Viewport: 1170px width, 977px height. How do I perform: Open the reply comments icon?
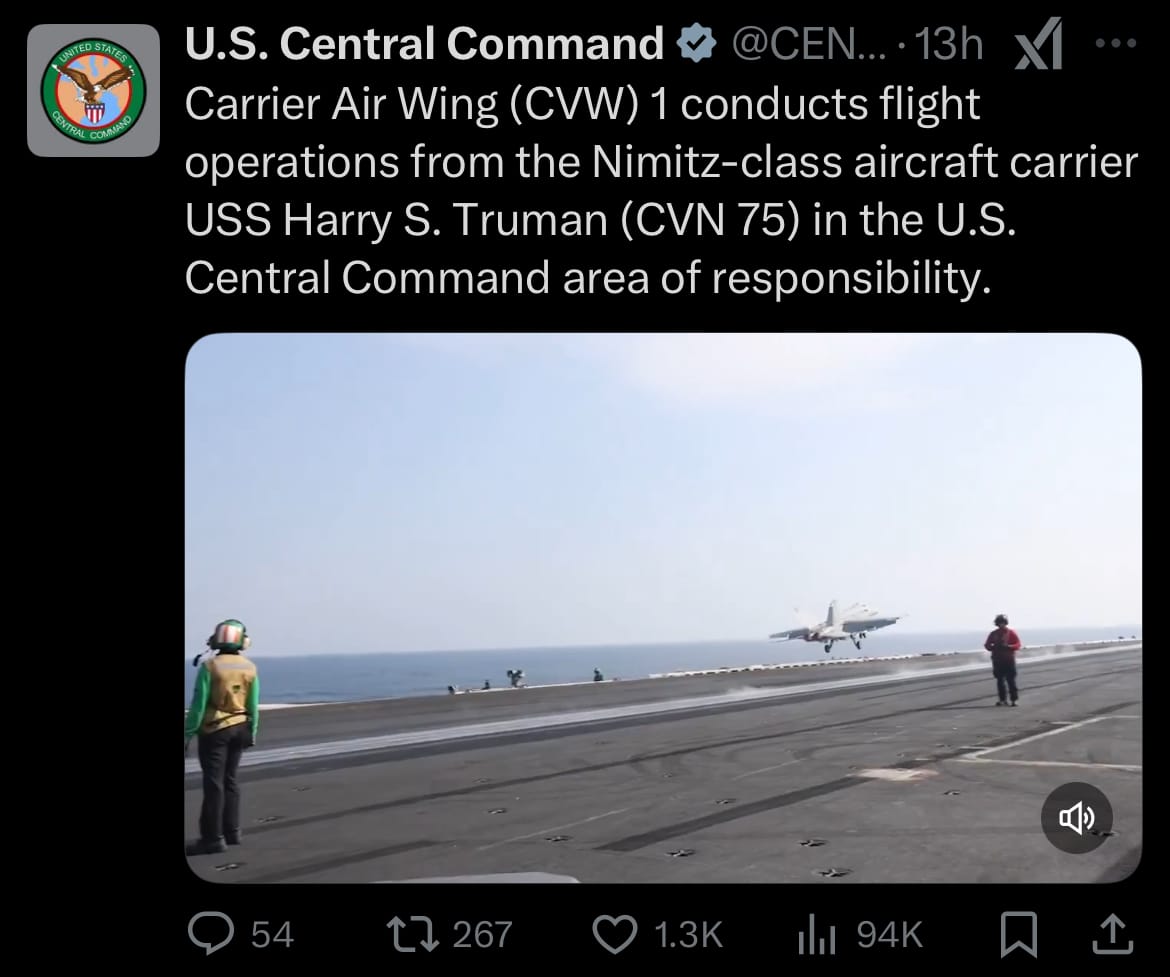coord(210,934)
